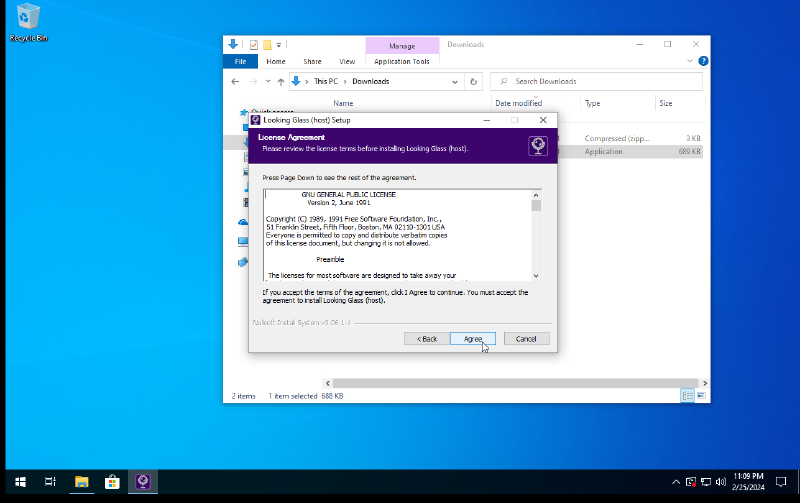Collapse the Explorer ribbon chevron

(690, 61)
